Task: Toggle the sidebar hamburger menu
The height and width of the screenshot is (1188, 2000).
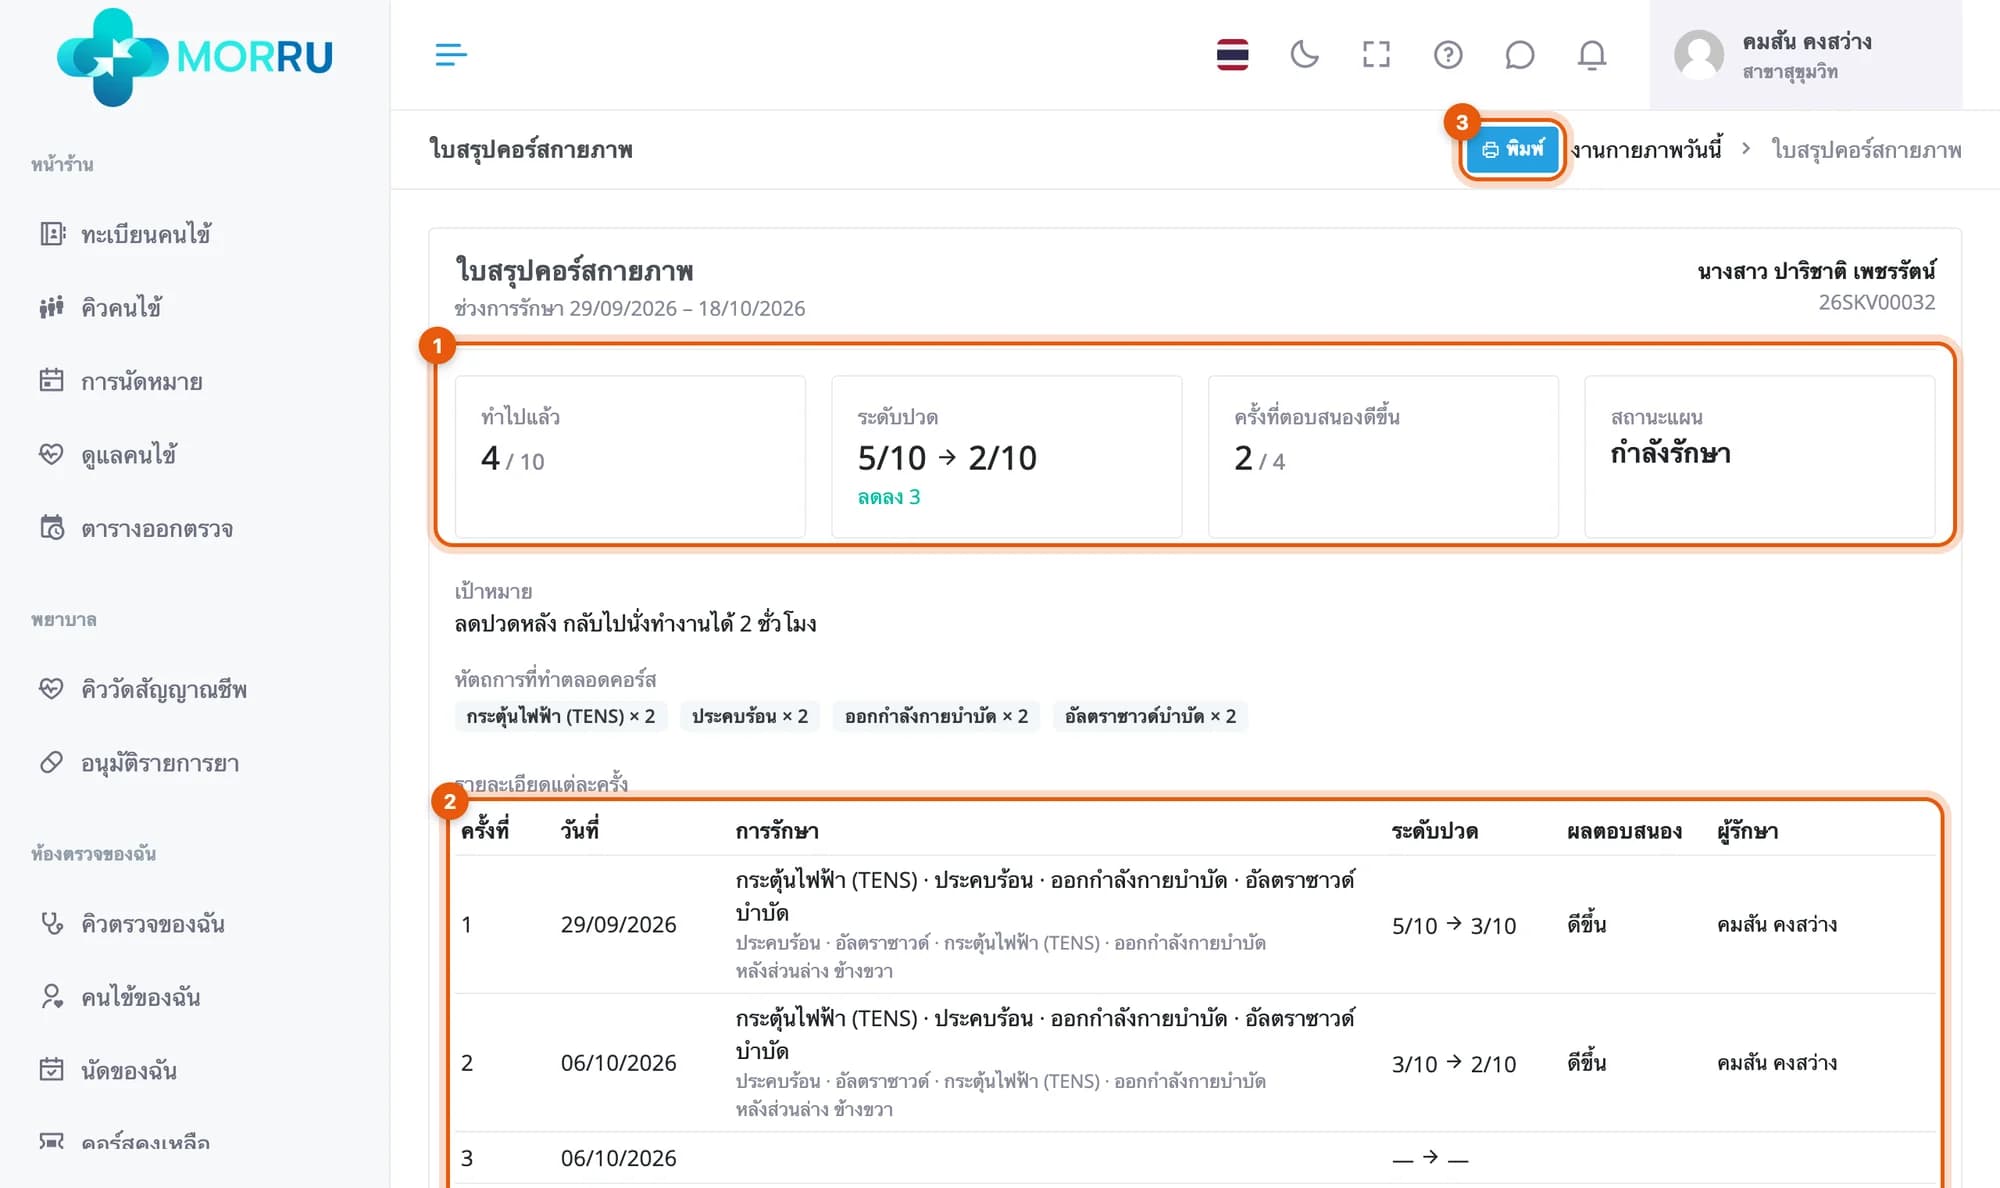Action: tap(451, 55)
